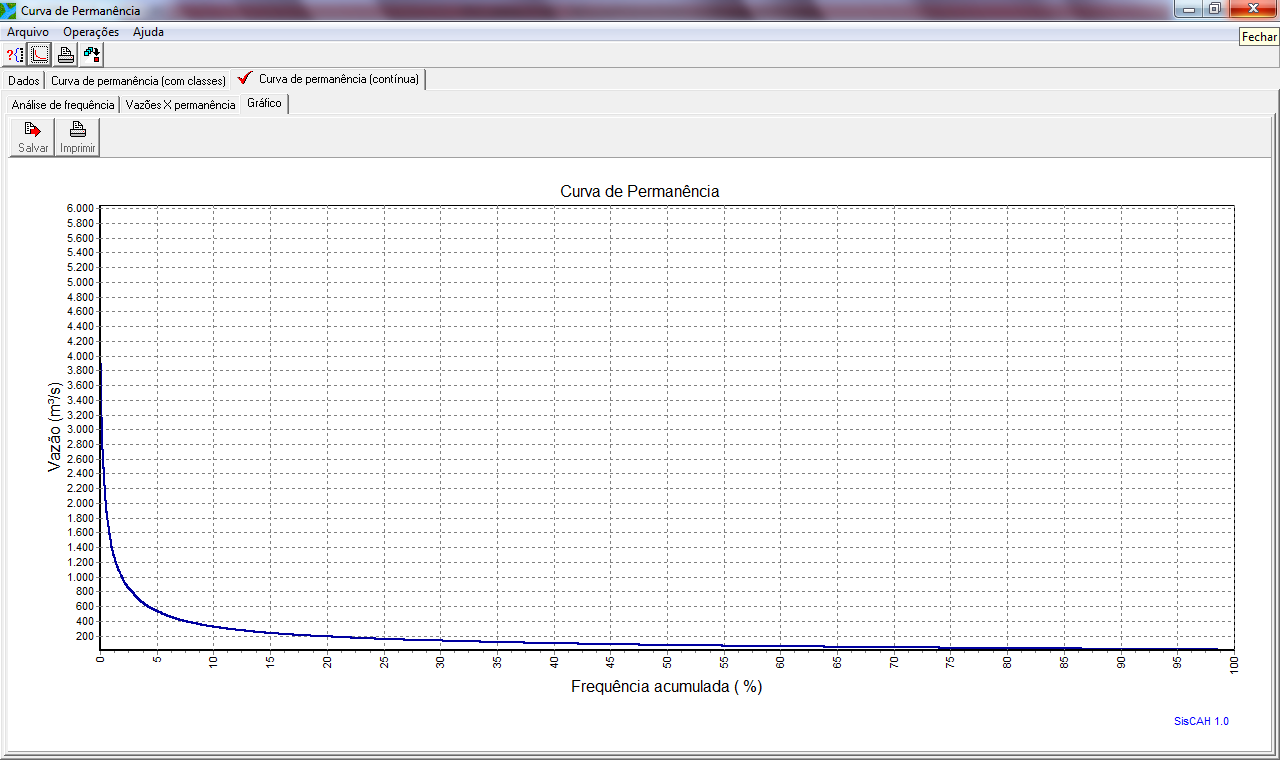Image resolution: width=1280 pixels, height=760 pixels.
Task: Click the export data toolbar icon
Action: 92,55
